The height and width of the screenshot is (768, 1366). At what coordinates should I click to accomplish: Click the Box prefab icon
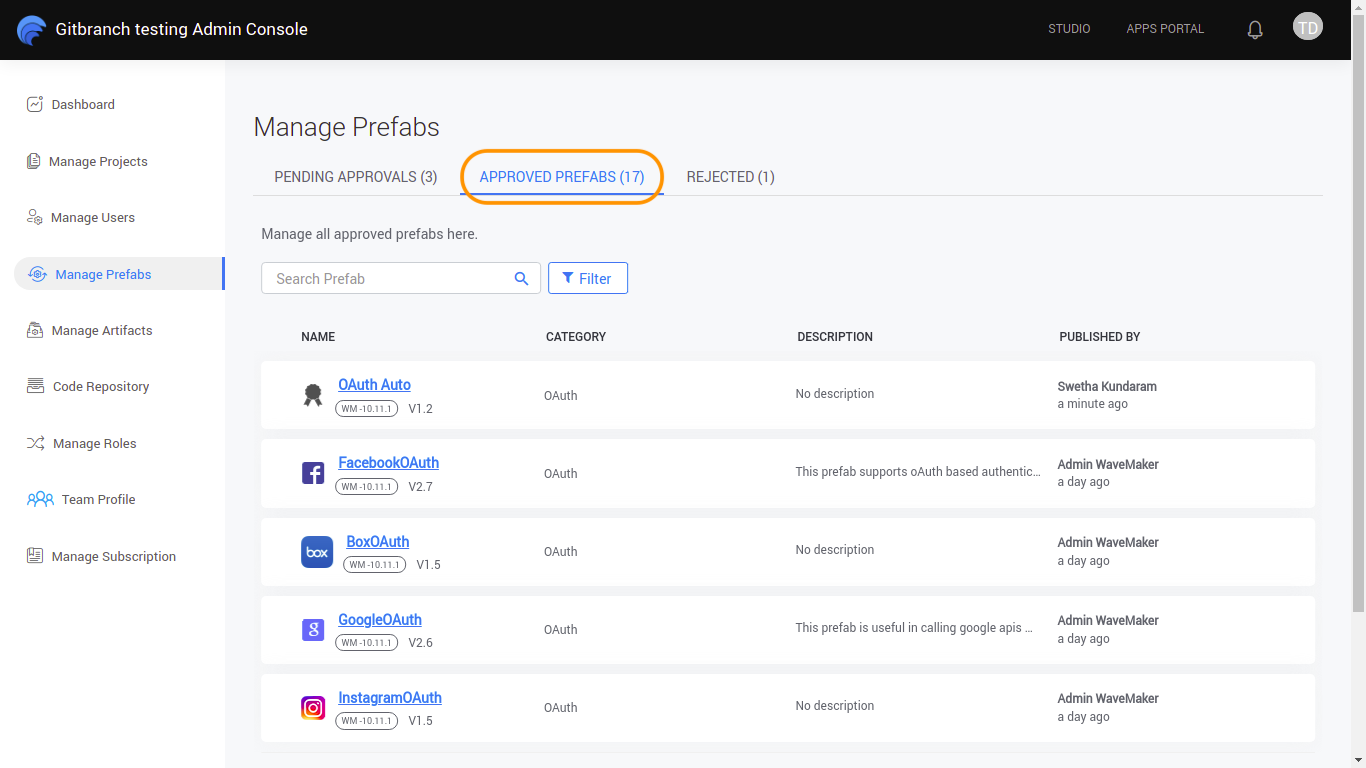coord(317,552)
